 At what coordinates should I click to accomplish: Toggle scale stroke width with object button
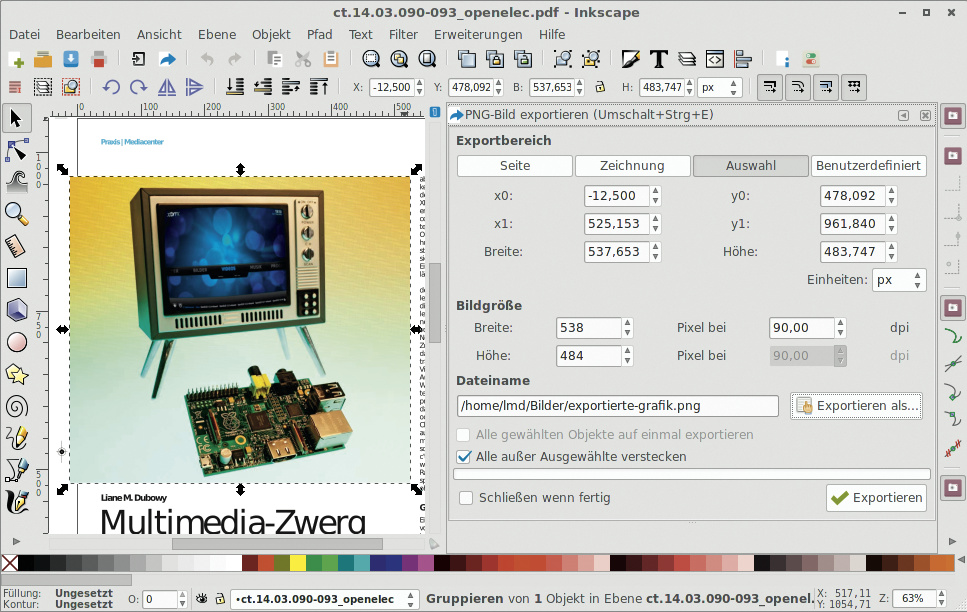pos(770,87)
